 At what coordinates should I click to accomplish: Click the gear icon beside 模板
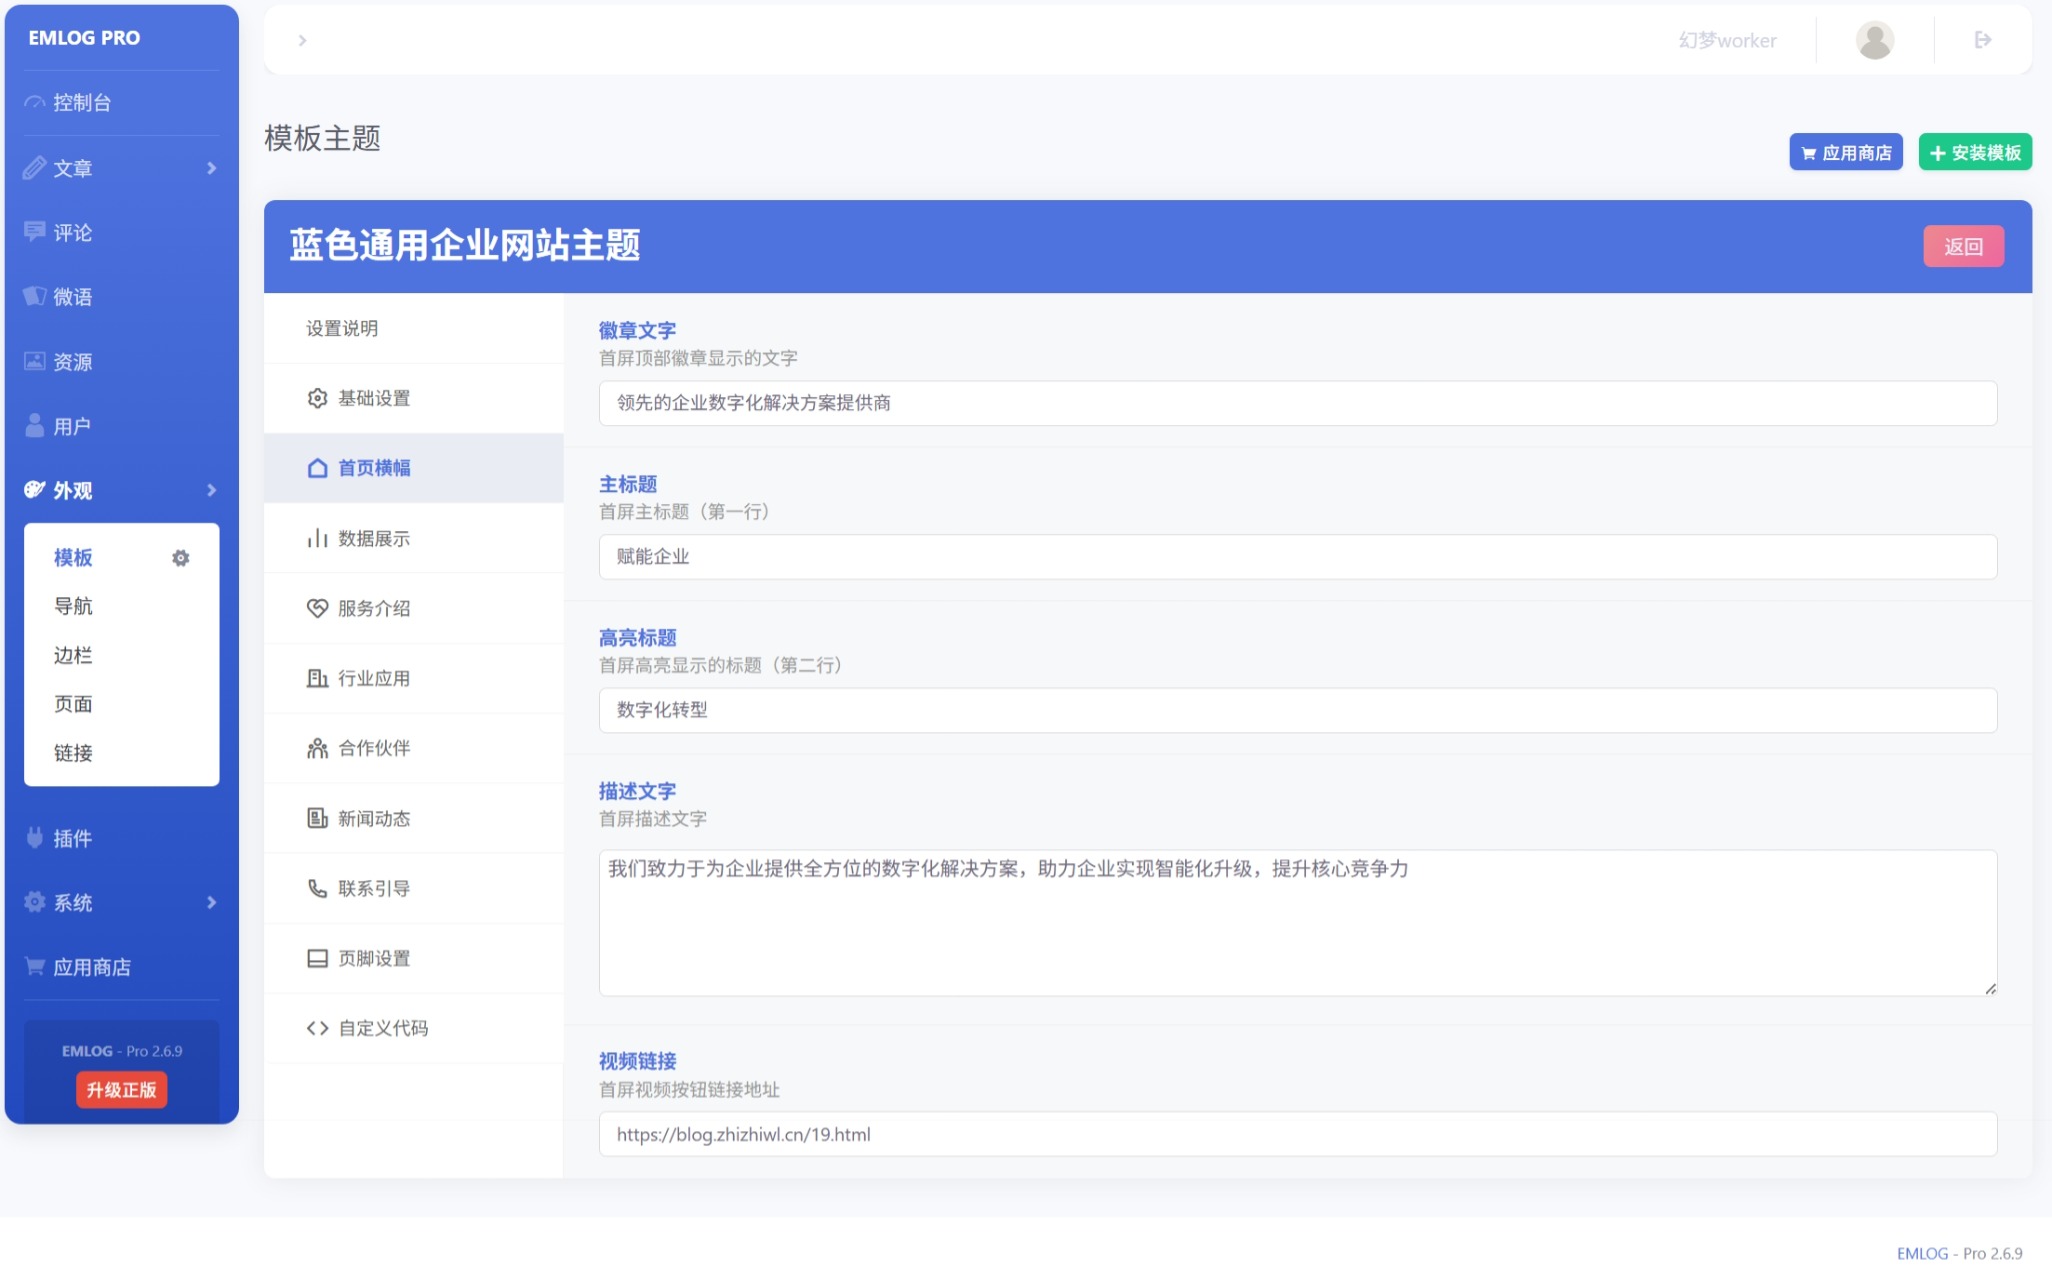pyautogui.click(x=180, y=558)
